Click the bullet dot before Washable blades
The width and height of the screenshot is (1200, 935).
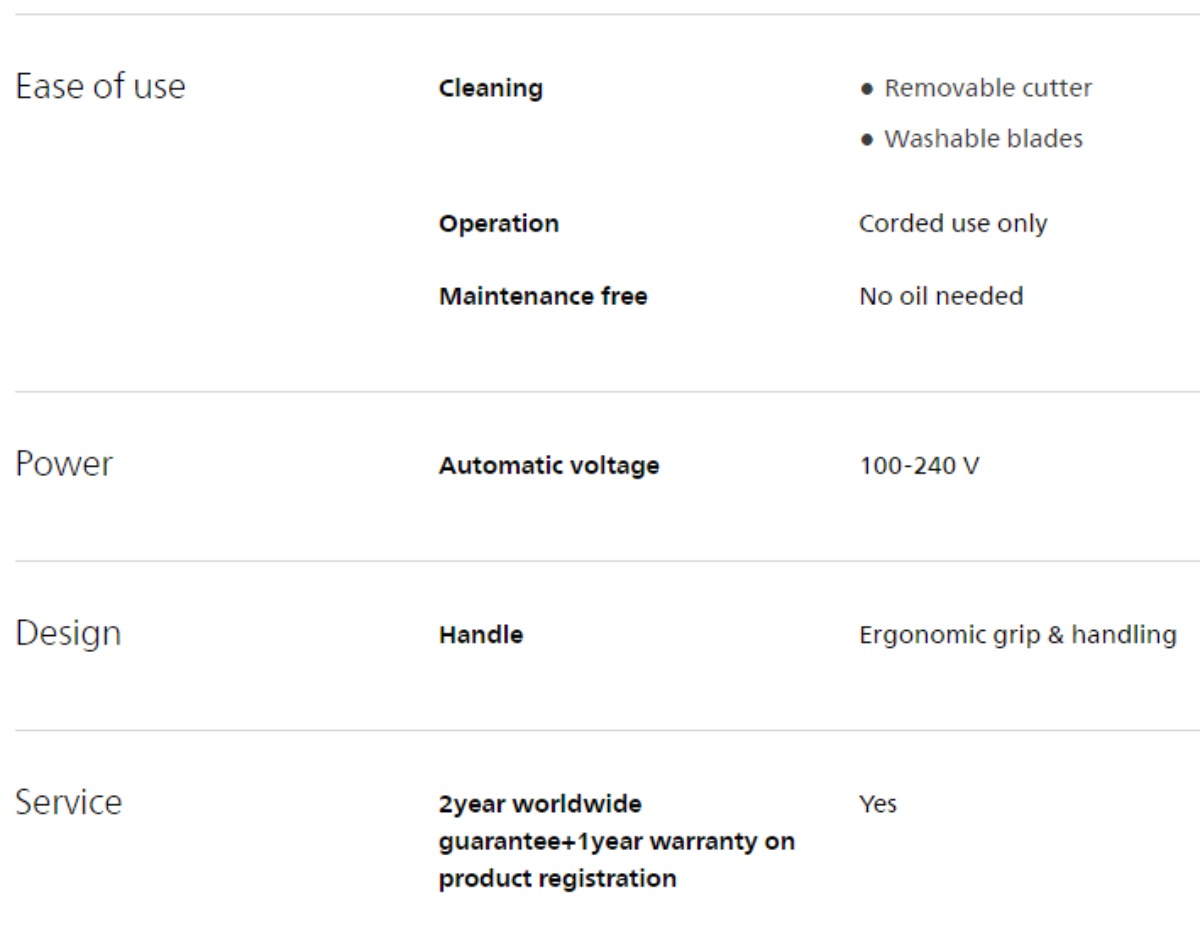pyautogui.click(x=866, y=140)
